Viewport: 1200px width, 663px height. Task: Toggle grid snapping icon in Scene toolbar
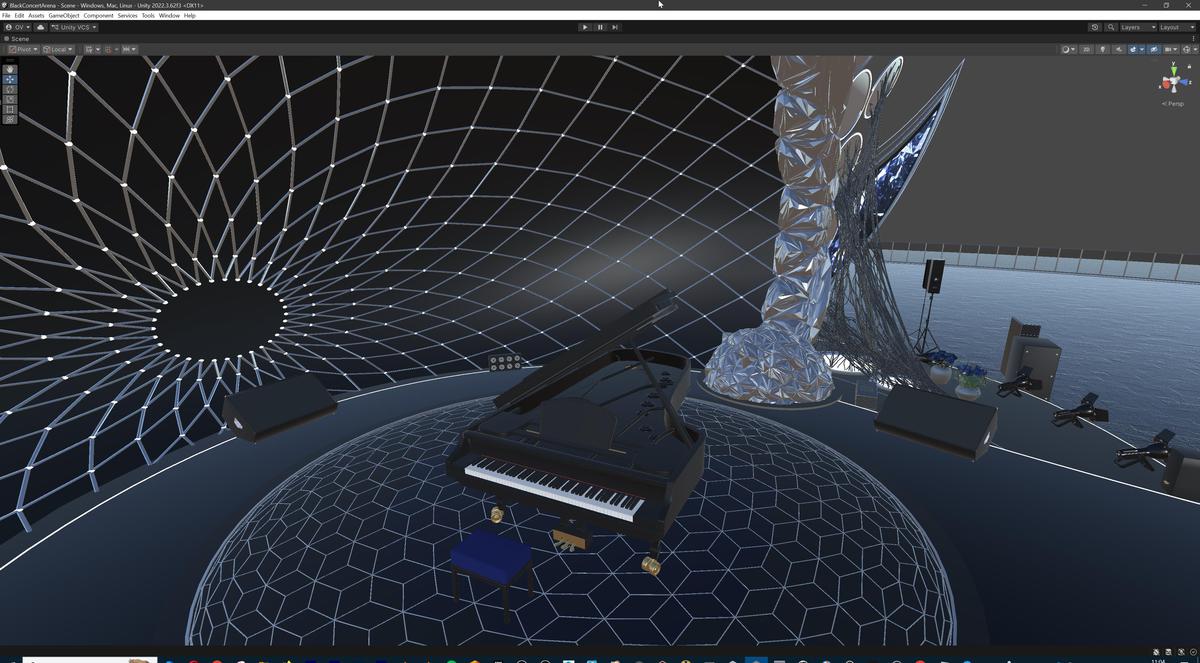[x=108, y=49]
